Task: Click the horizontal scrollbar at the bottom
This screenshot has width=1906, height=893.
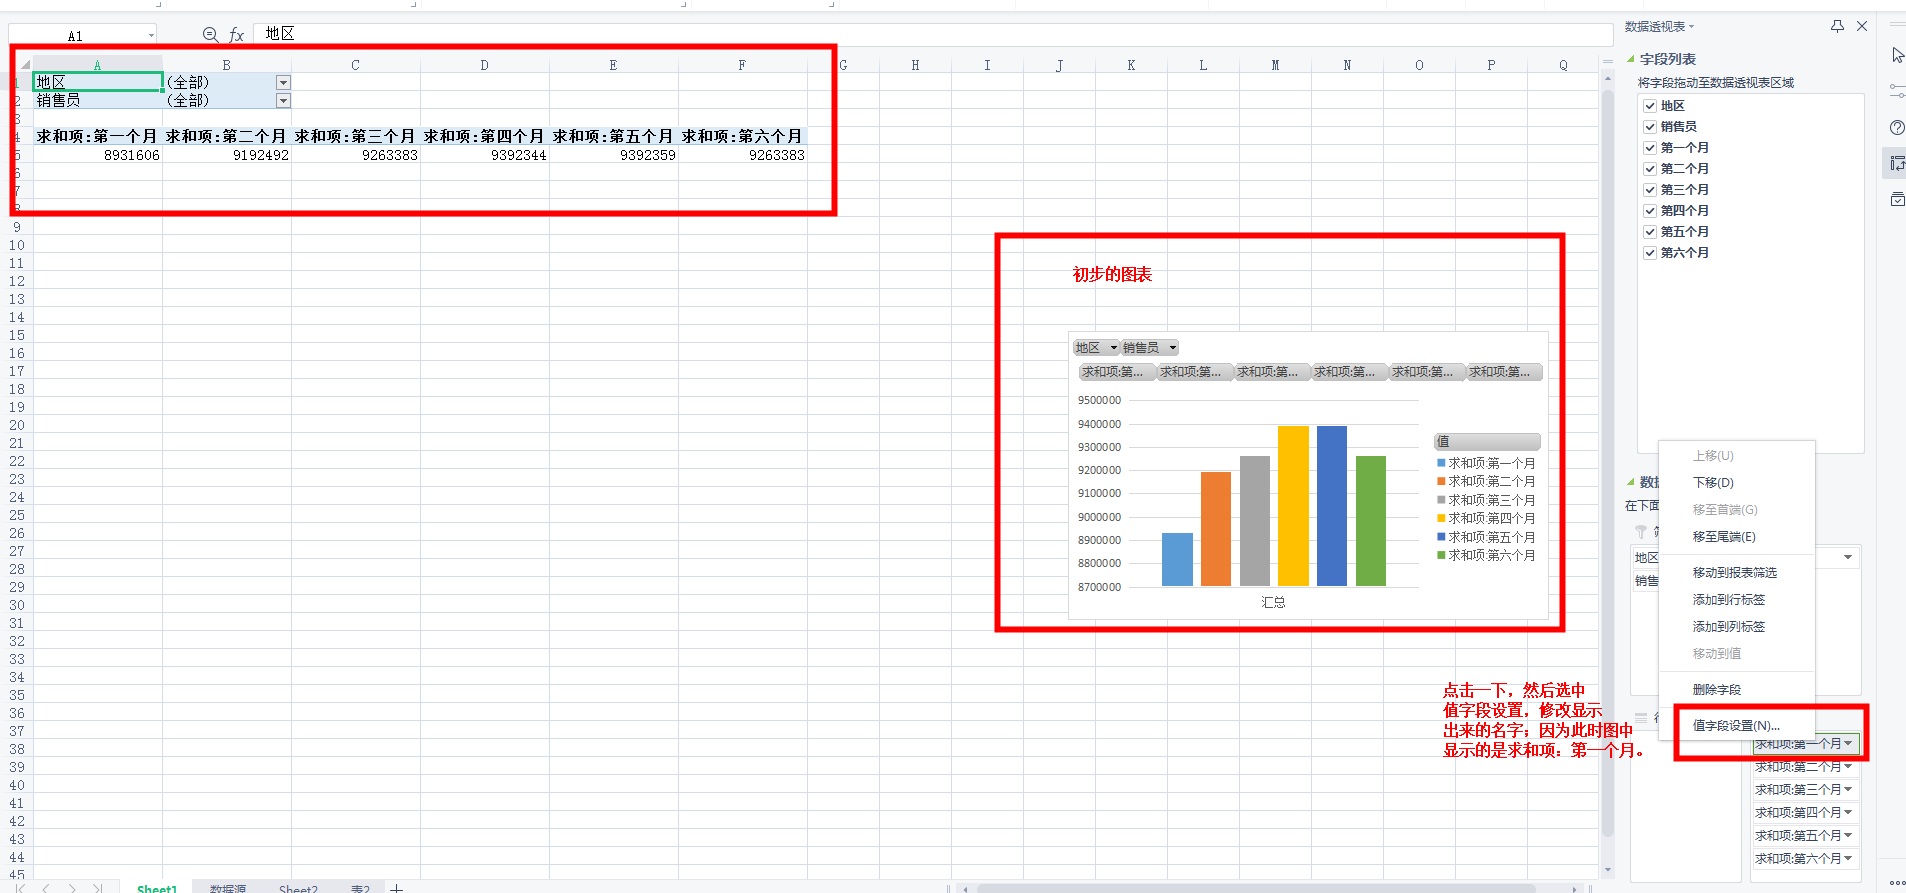Action: point(1255,887)
